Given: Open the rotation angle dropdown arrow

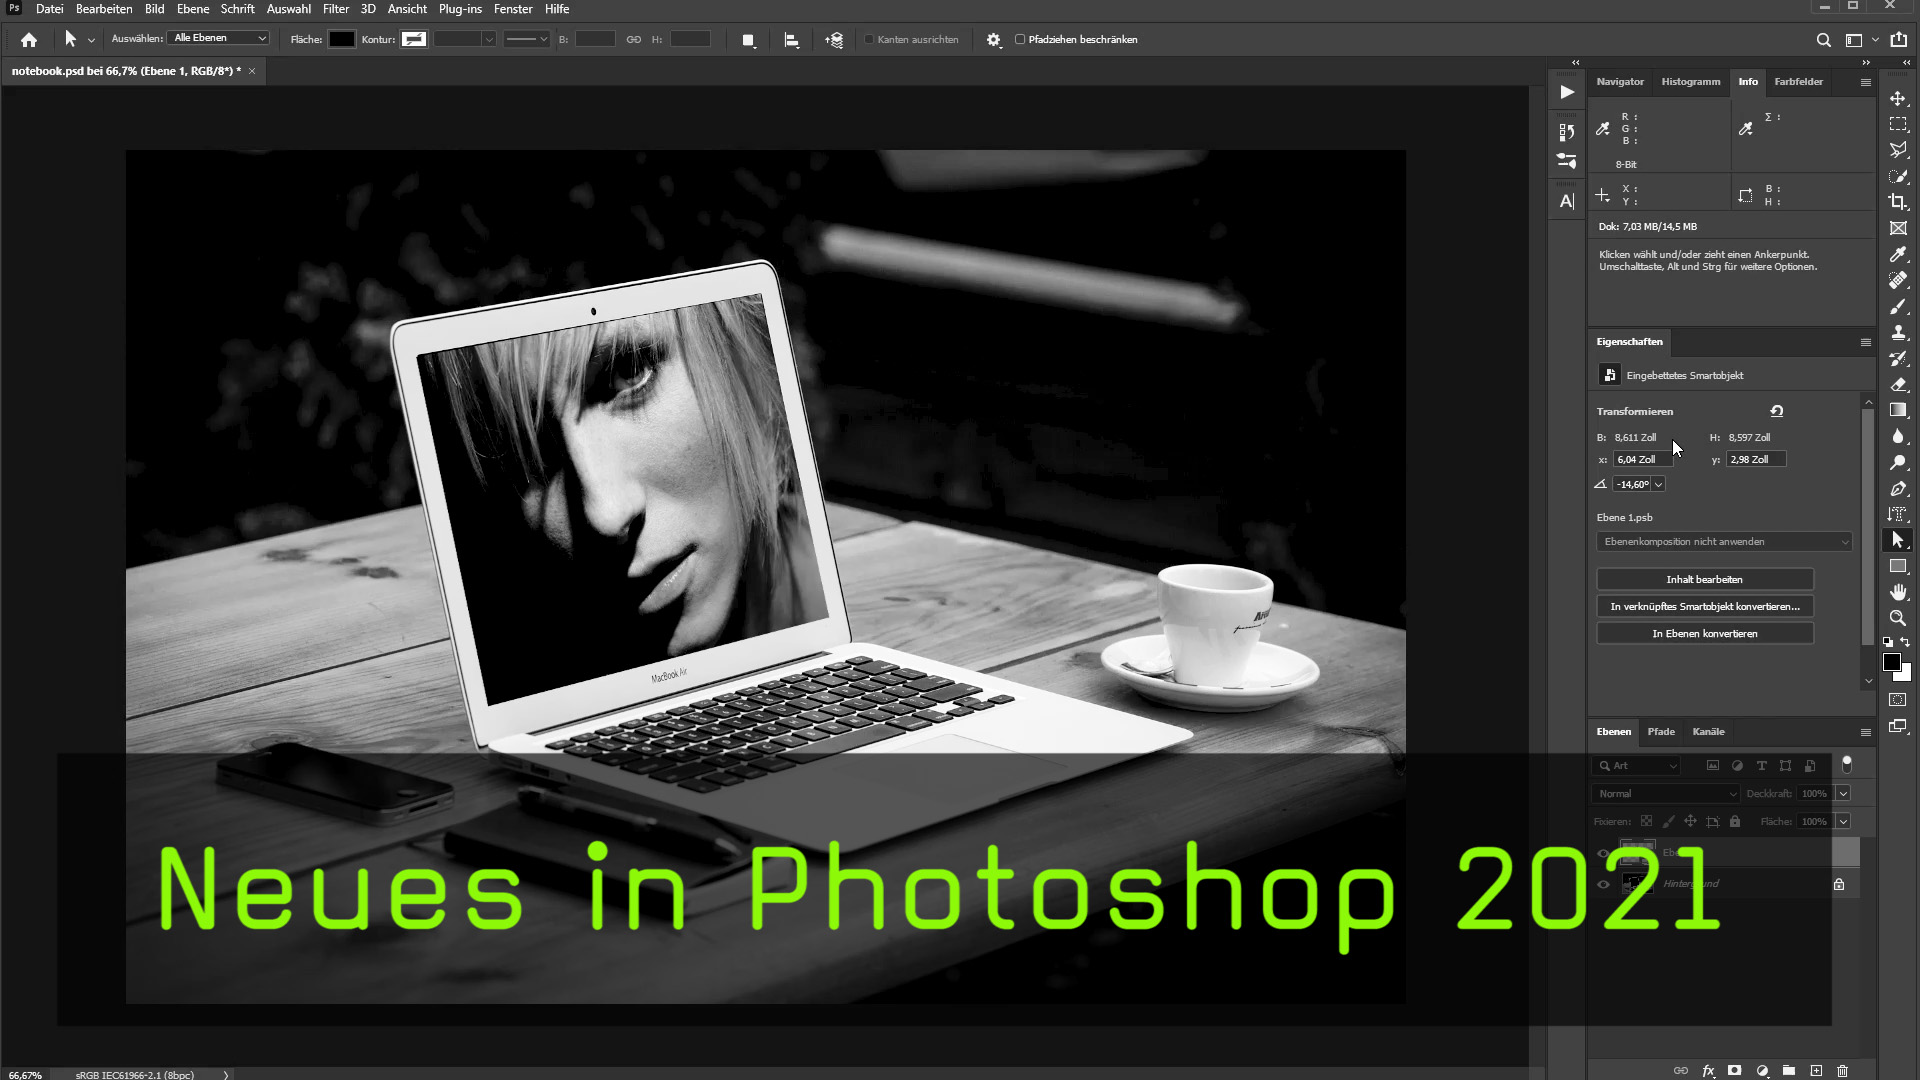Looking at the screenshot, I should tap(1658, 485).
